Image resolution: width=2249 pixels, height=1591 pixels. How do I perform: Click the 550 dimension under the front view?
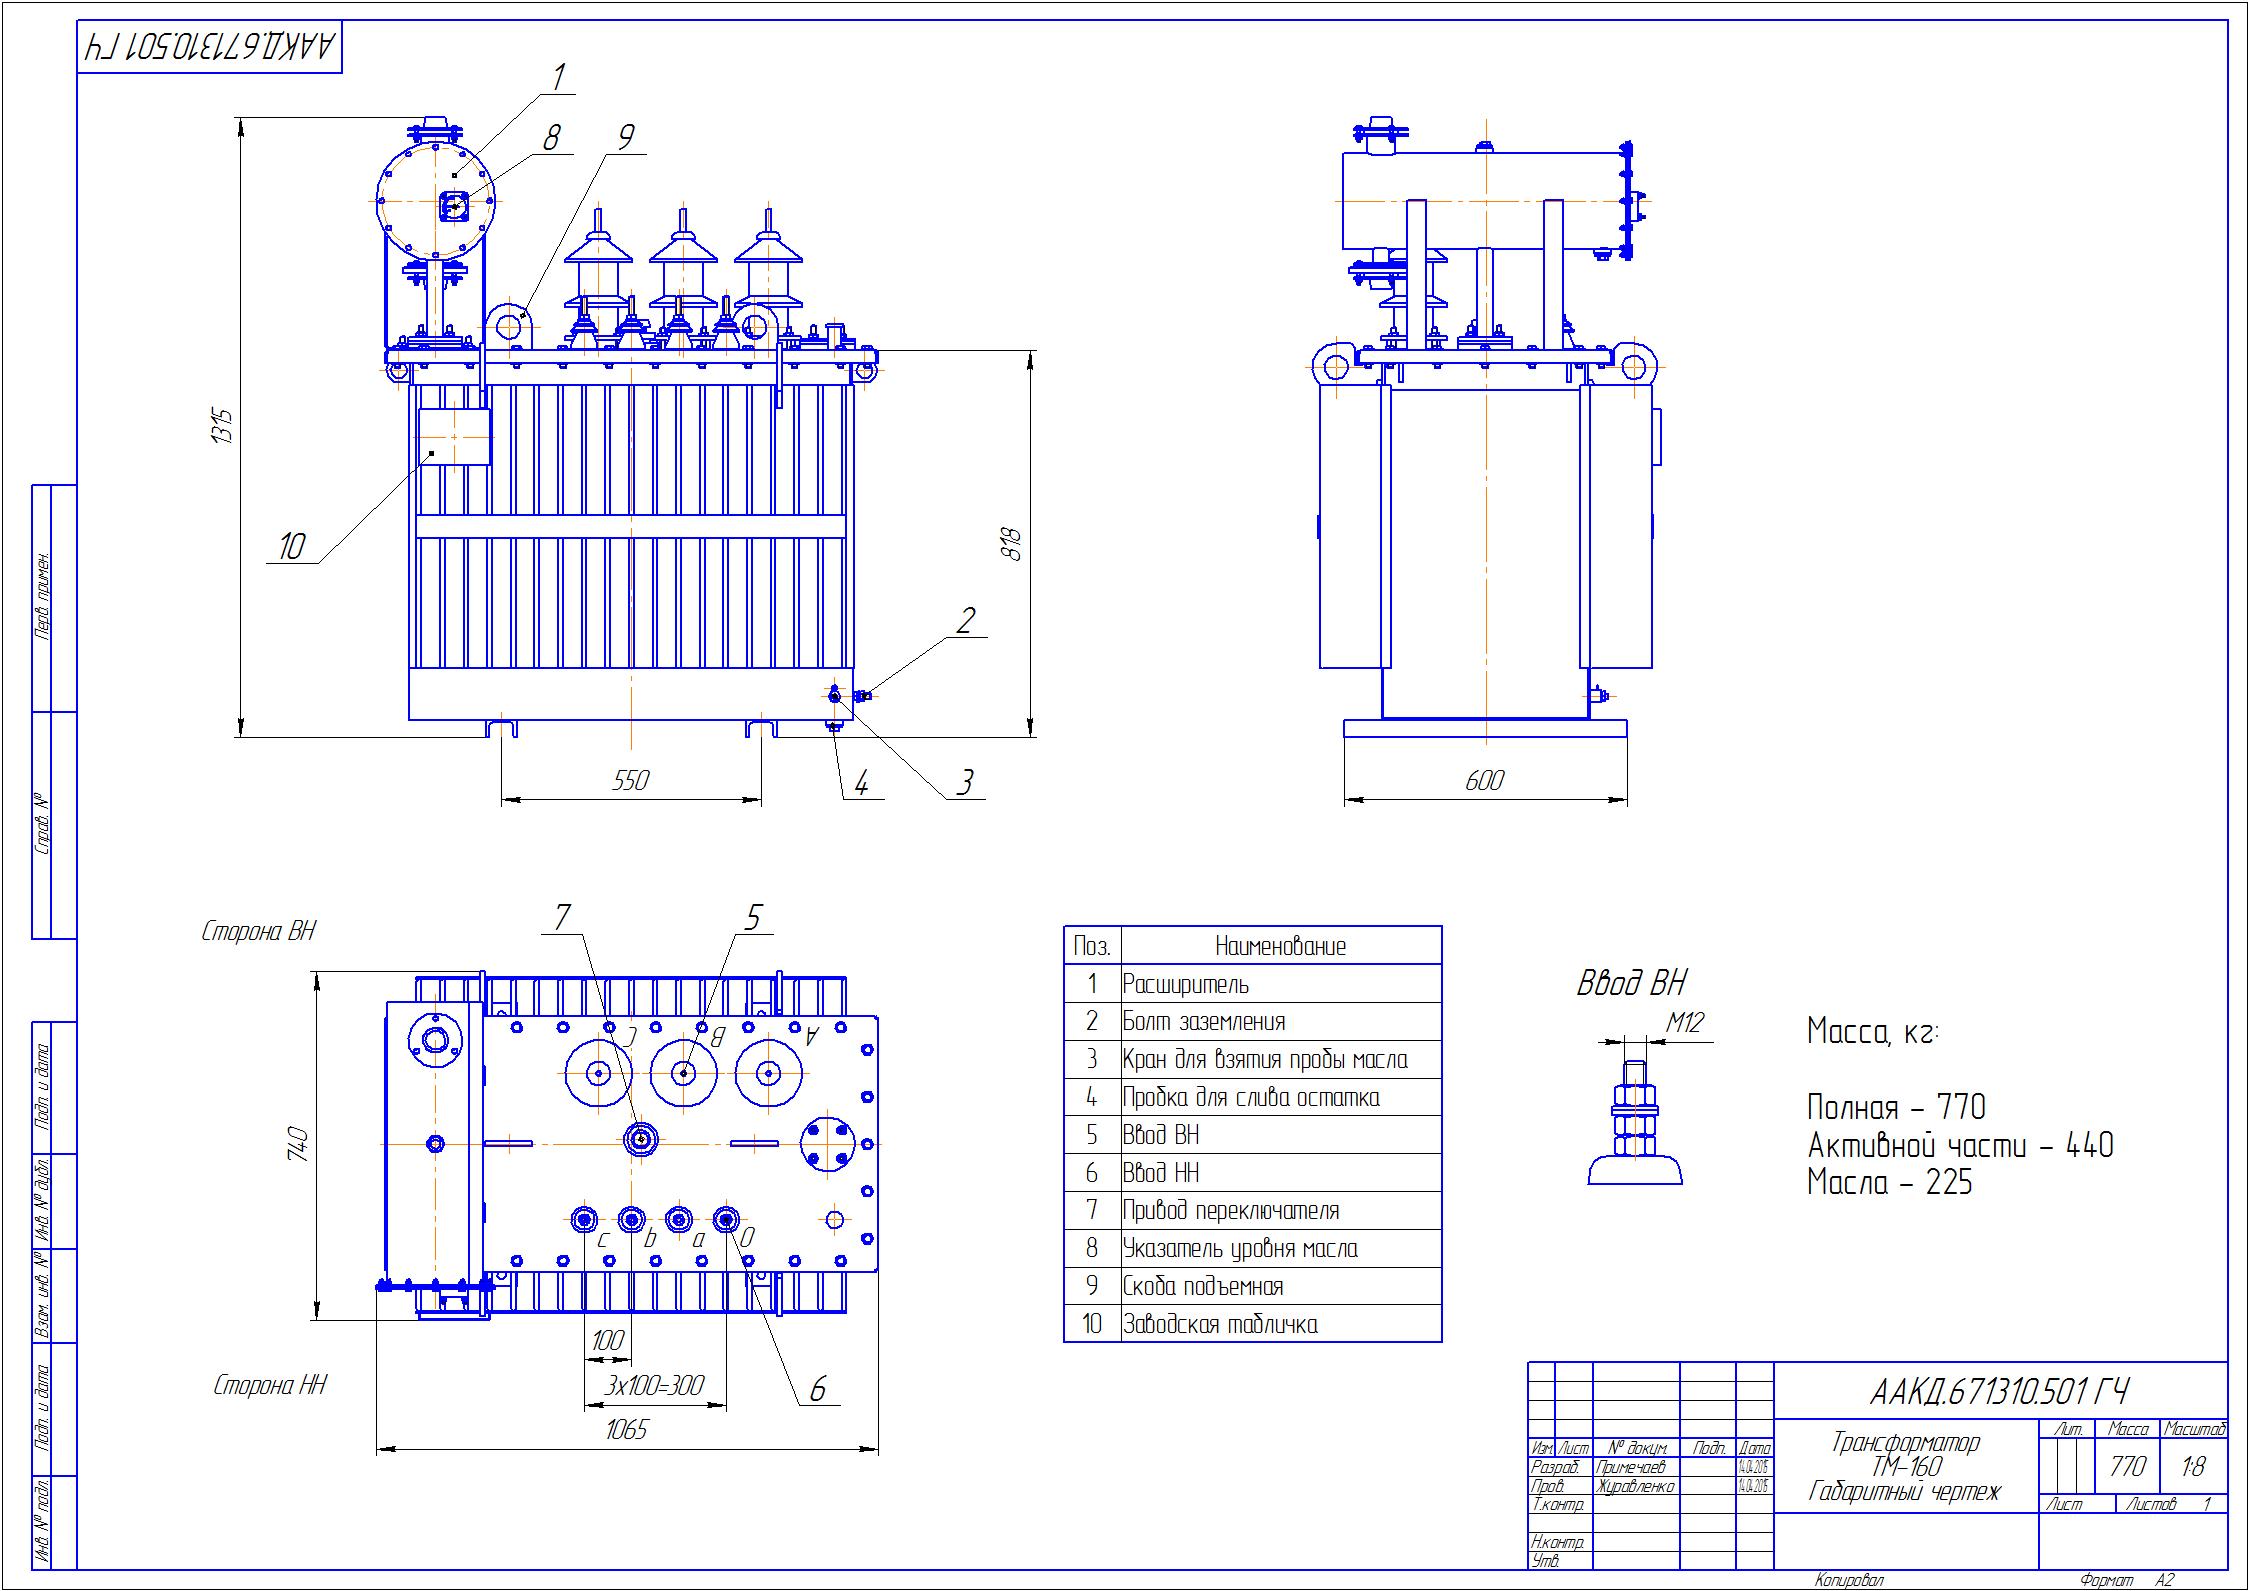630,781
